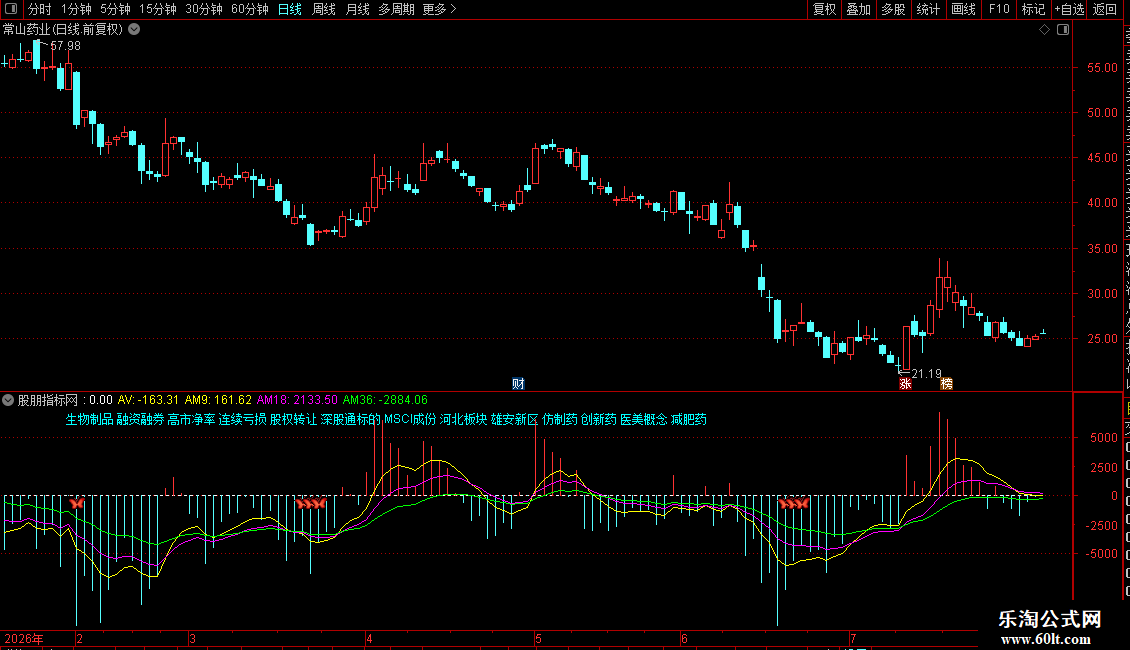This screenshot has width=1130, height=650.
Task: Open the 雄安新区 tag
Action: pyautogui.click(x=515, y=419)
